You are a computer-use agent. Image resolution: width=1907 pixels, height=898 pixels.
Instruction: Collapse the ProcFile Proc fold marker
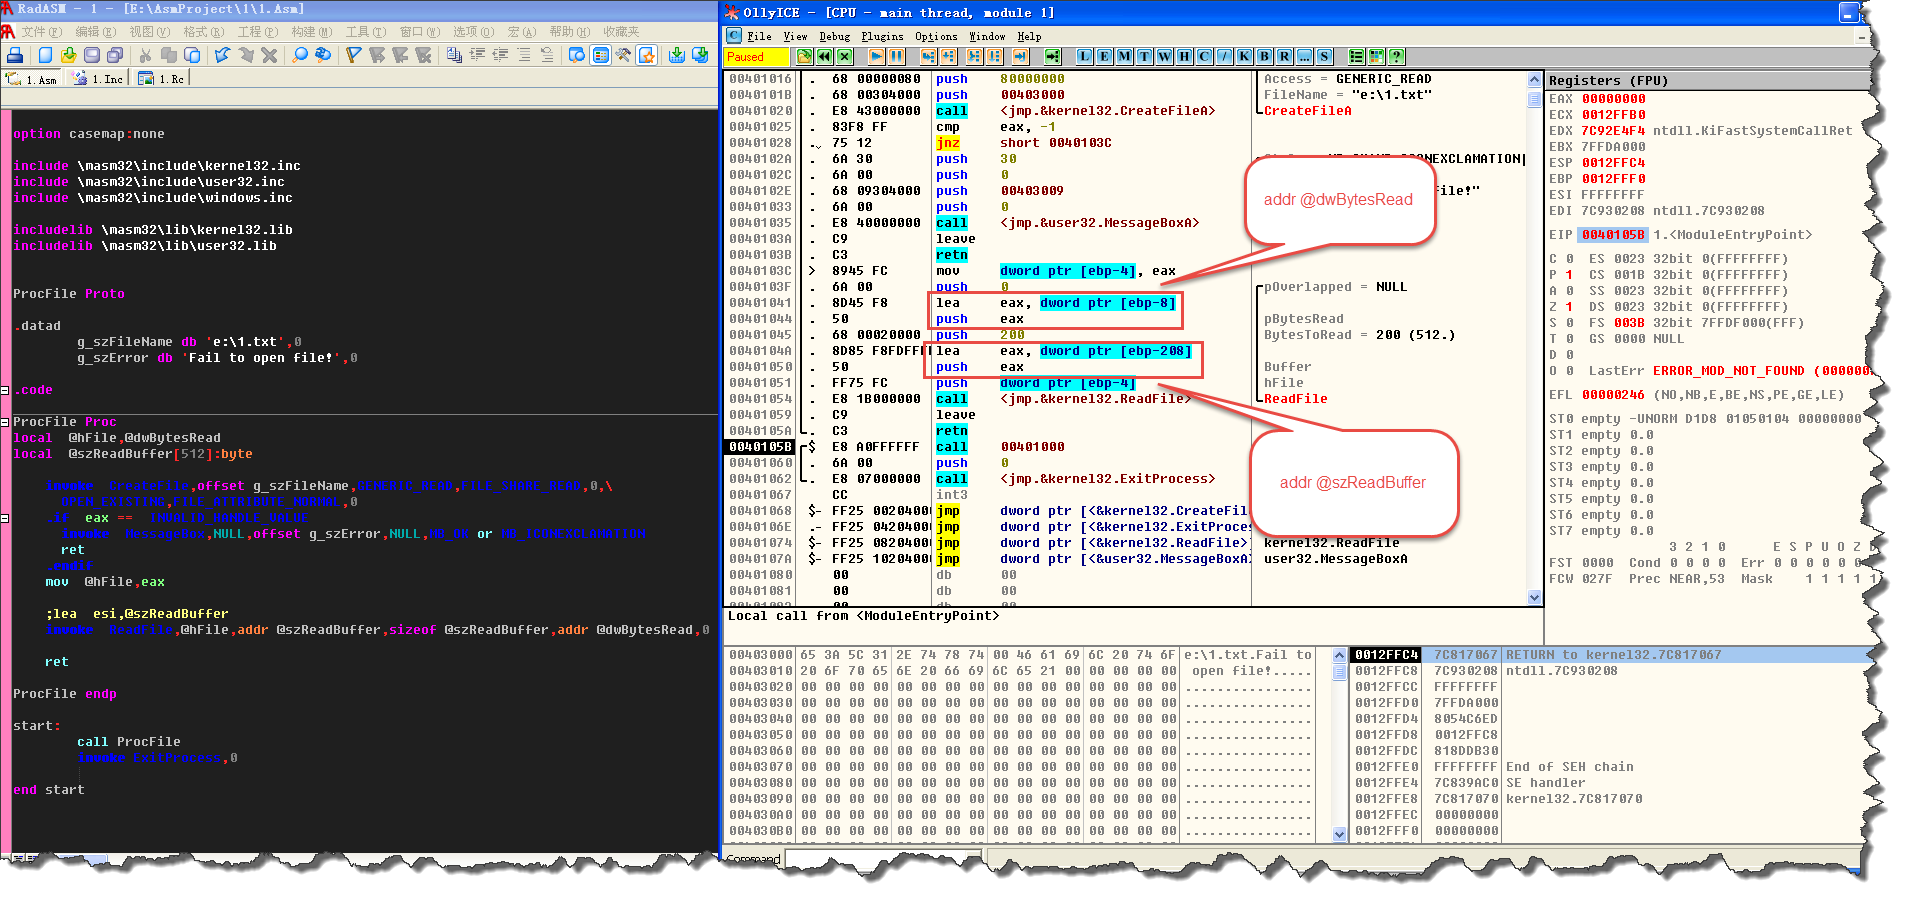coord(5,422)
